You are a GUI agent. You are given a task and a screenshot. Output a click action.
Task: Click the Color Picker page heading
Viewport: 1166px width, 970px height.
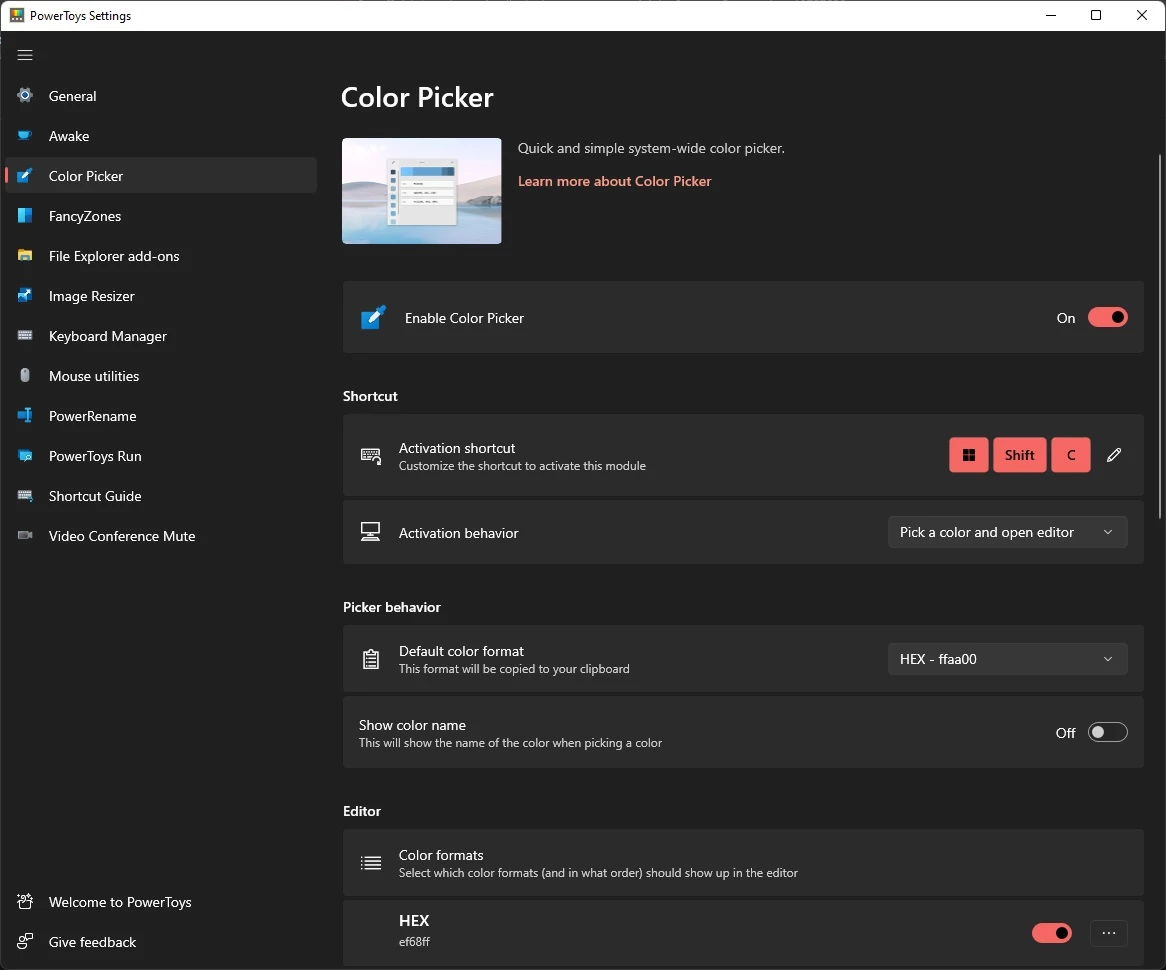416,97
